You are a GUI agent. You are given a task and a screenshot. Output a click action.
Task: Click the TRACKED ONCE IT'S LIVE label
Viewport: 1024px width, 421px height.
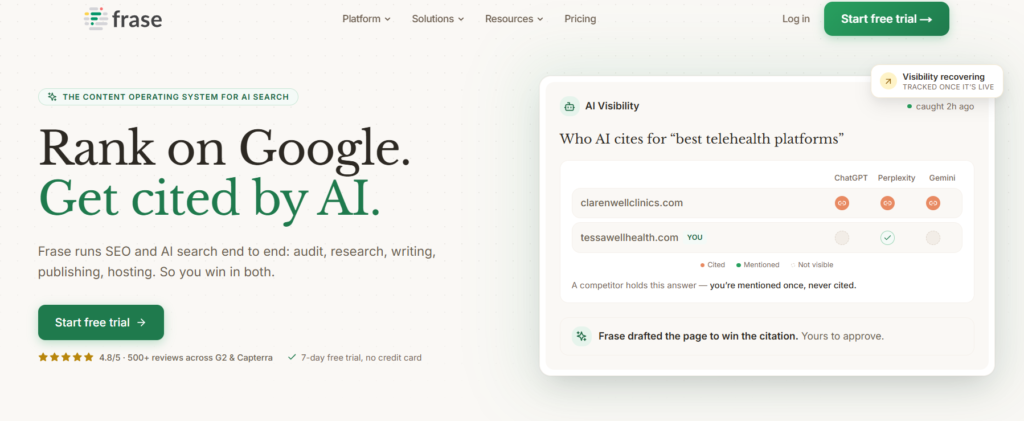click(948, 87)
